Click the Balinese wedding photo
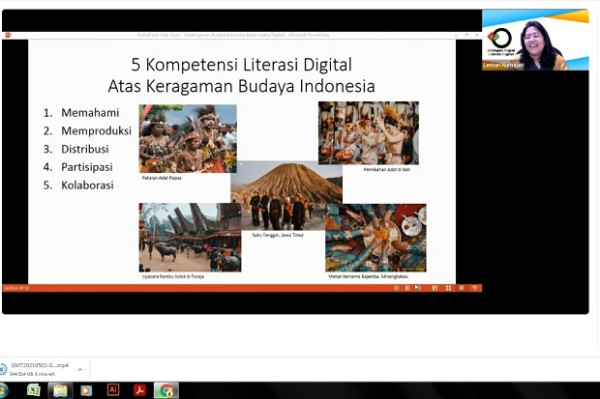Screen dimensions: 600x399 coord(368,133)
